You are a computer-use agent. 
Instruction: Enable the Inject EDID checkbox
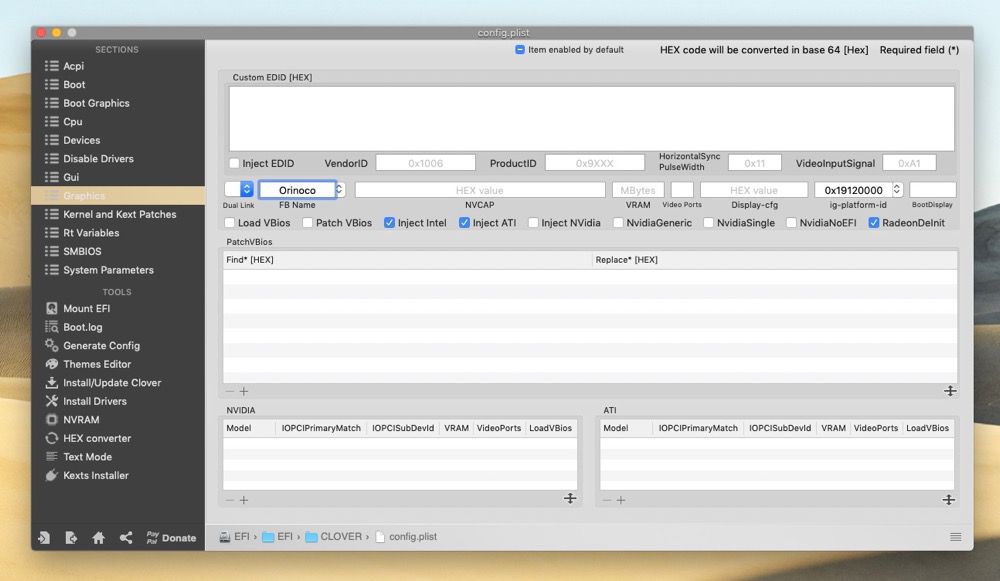coord(234,163)
